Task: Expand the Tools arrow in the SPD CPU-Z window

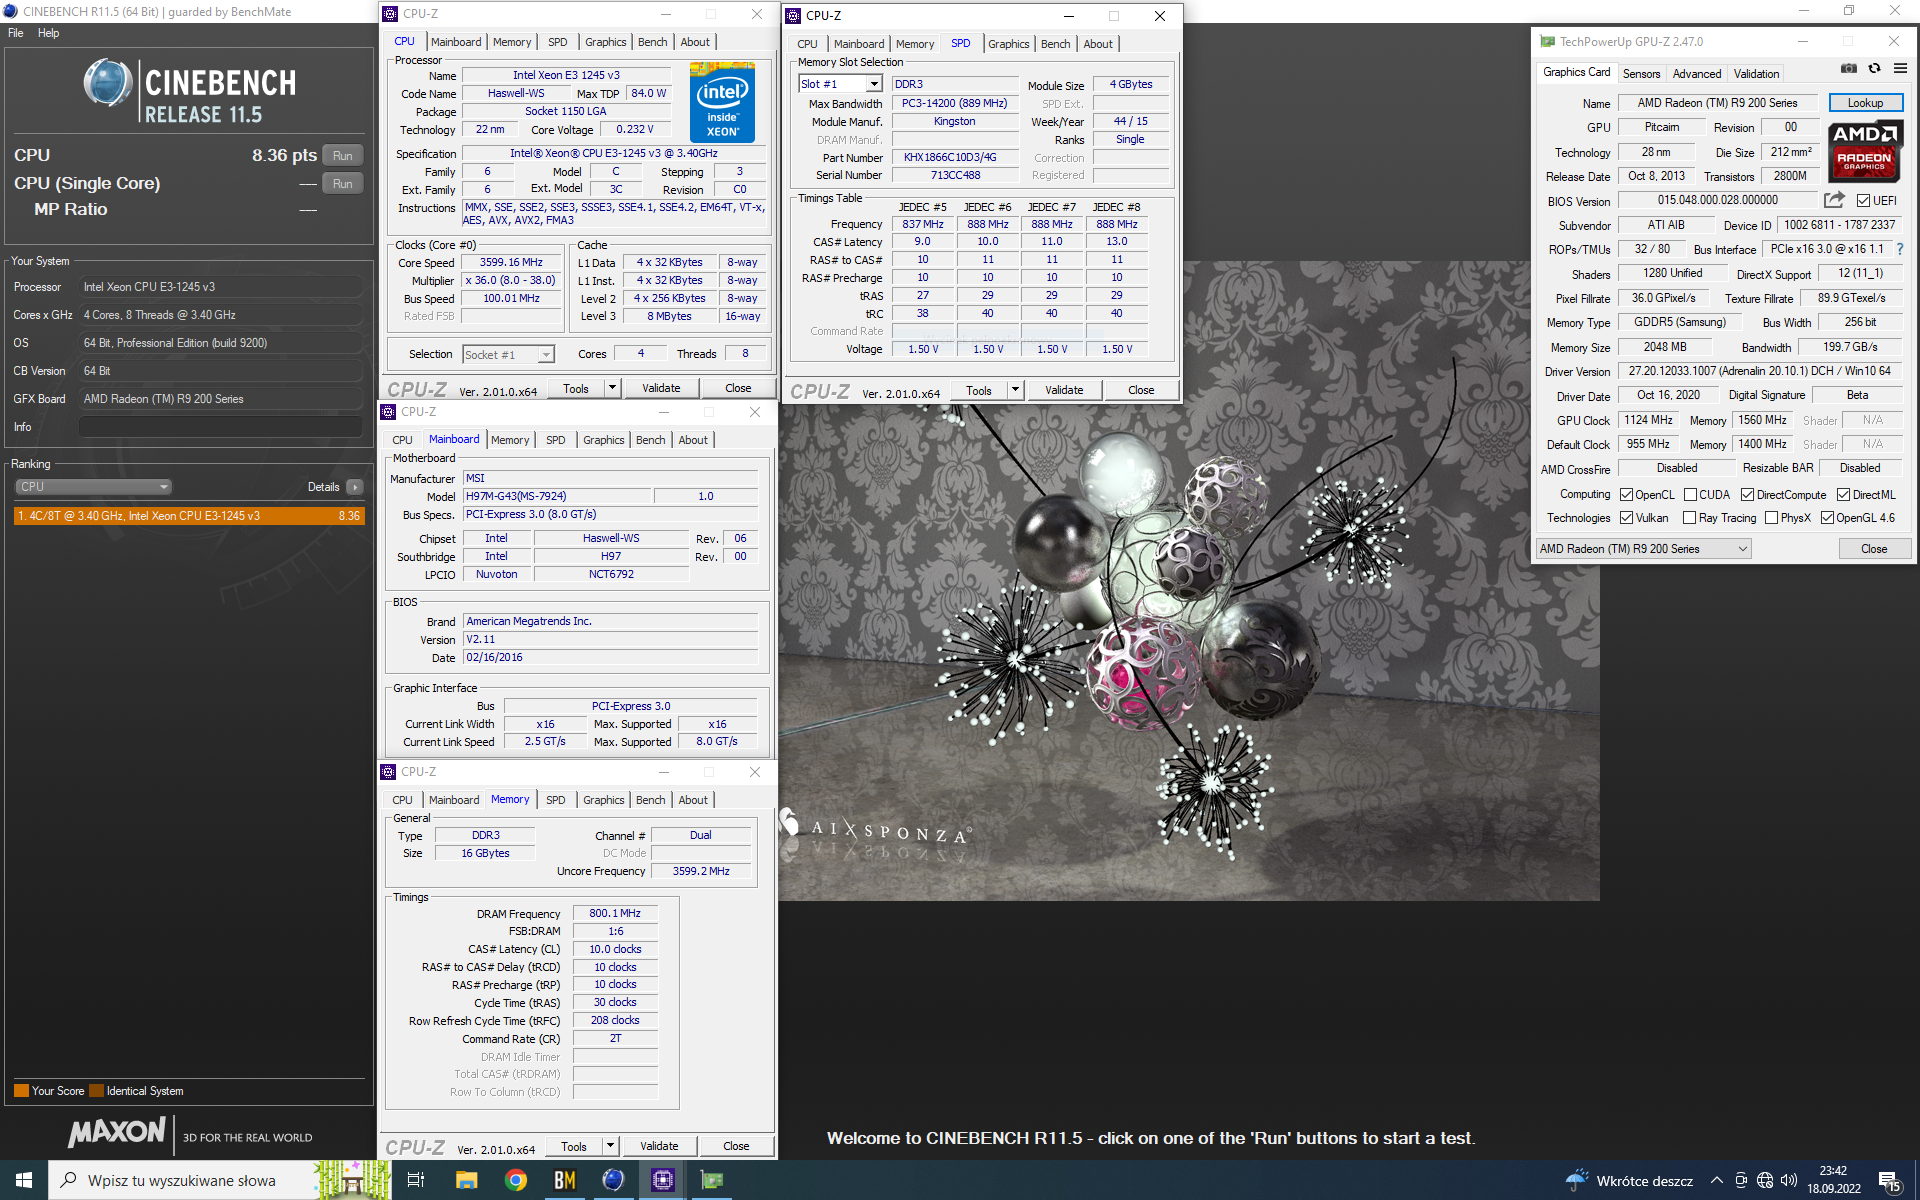Action: pos(1015,390)
